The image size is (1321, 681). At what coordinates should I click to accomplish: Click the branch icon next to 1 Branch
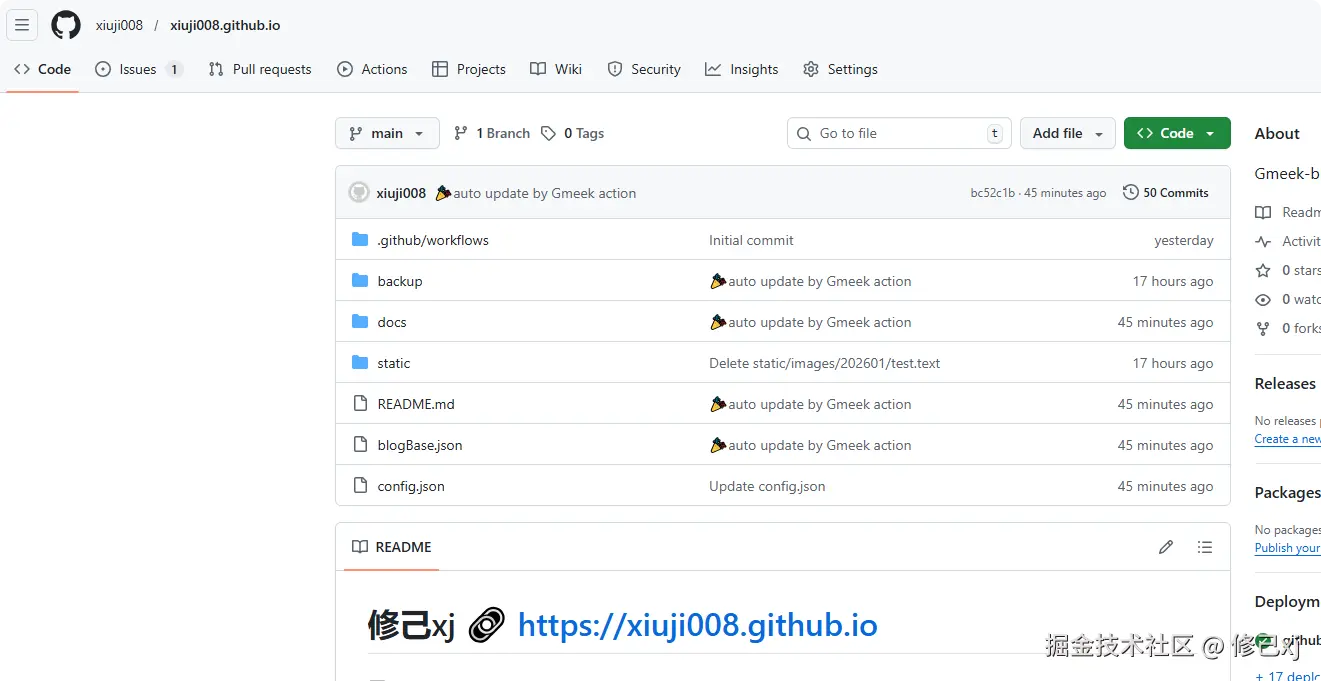coord(459,132)
